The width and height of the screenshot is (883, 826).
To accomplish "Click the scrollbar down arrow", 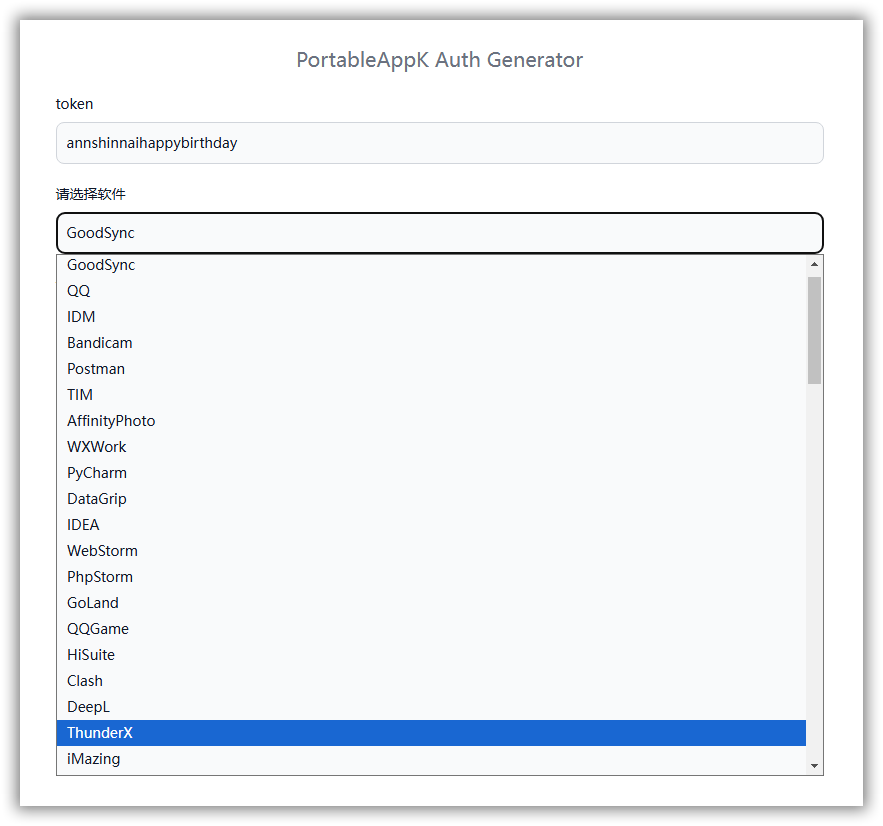I will pyautogui.click(x=814, y=766).
